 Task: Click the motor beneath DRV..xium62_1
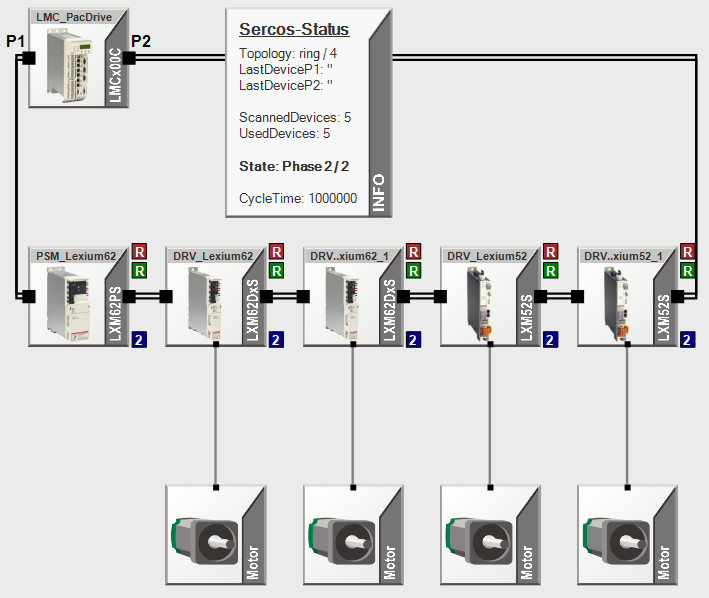(341, 537)
